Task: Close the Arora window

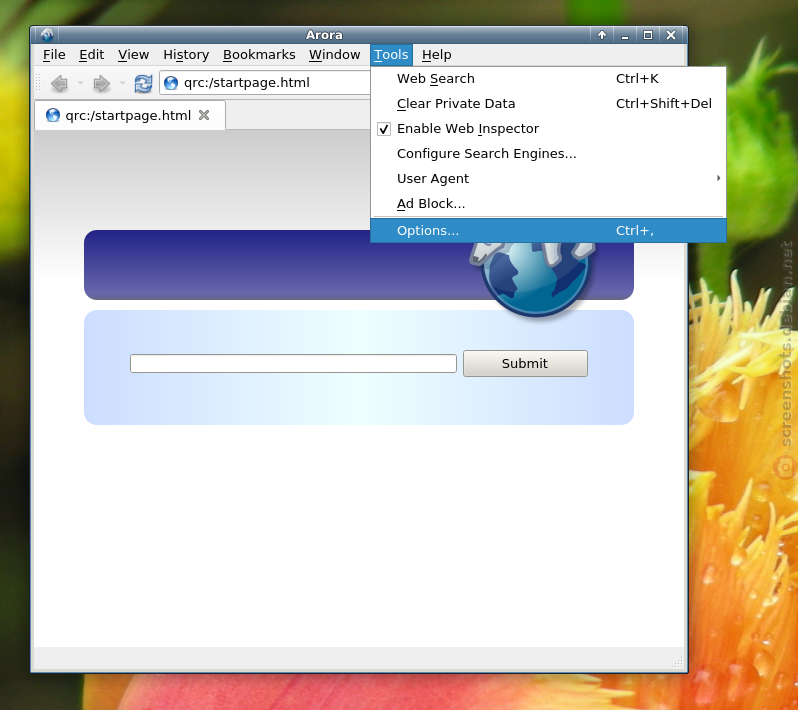Action: click(x=671, y=35)
